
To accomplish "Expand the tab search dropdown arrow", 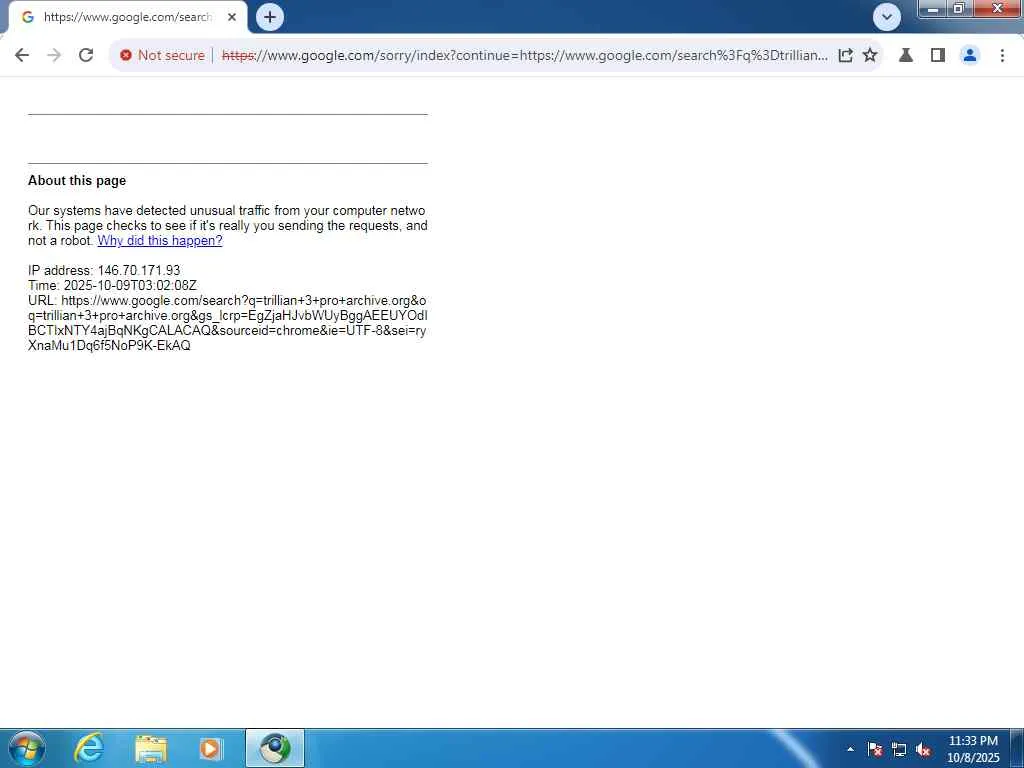I will (887, 17).
